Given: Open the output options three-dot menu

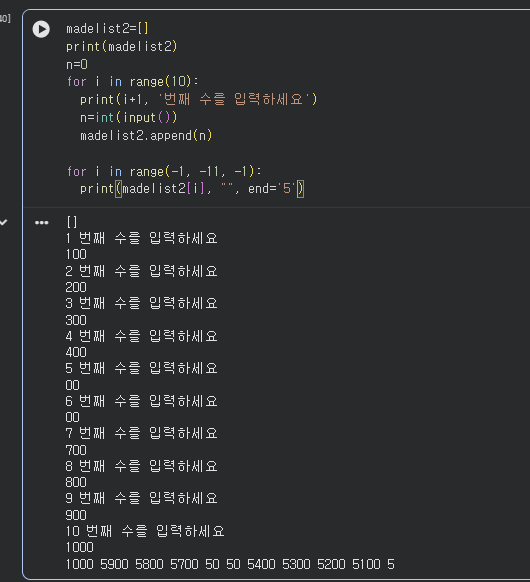Looking at the screenshot, I should point(42,223).
